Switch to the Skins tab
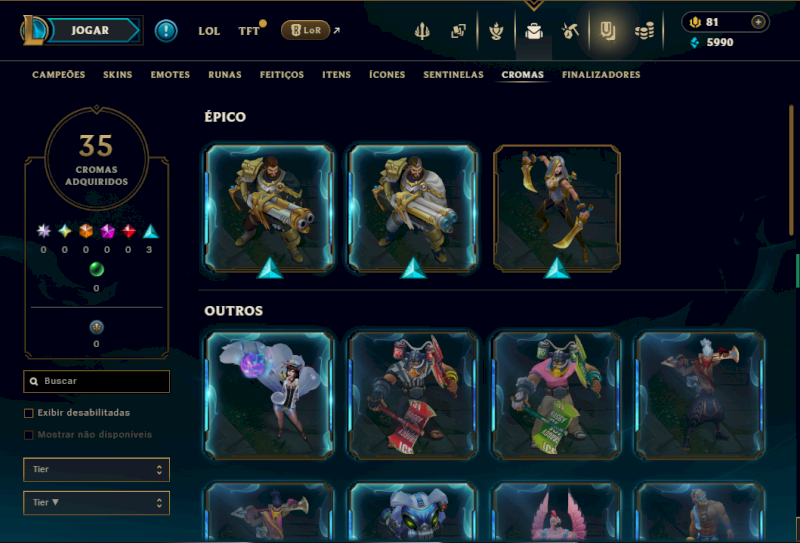800x543 pixels. pyautogui.click(x=117, y=75)
